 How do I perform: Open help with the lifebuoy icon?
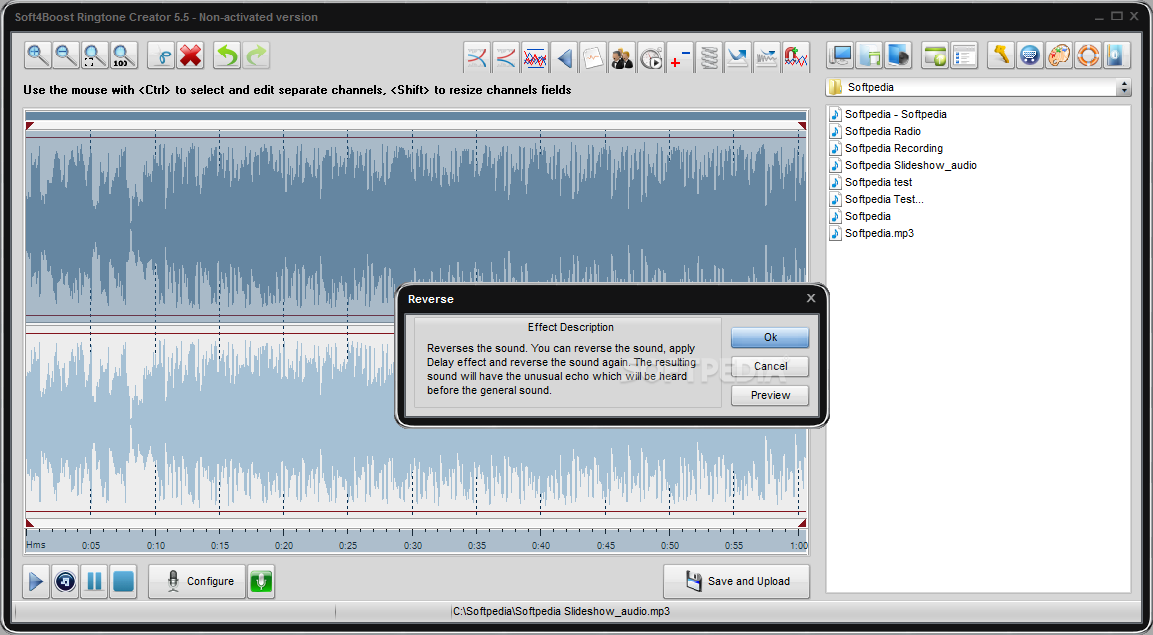[1088, 55]
